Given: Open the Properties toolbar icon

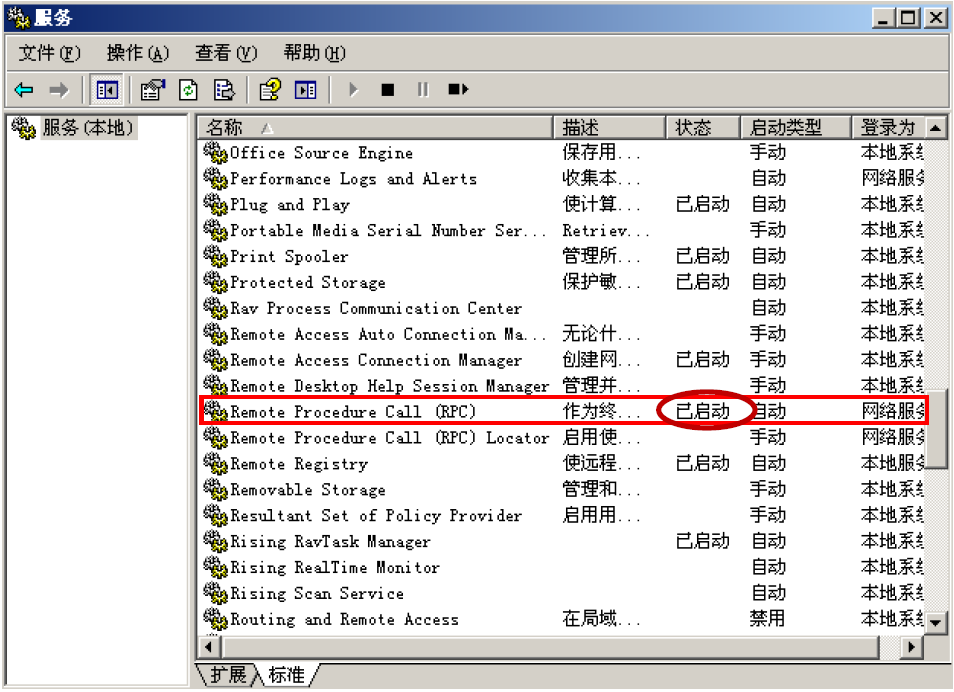Looking at the screenshot, I should 152,91.
